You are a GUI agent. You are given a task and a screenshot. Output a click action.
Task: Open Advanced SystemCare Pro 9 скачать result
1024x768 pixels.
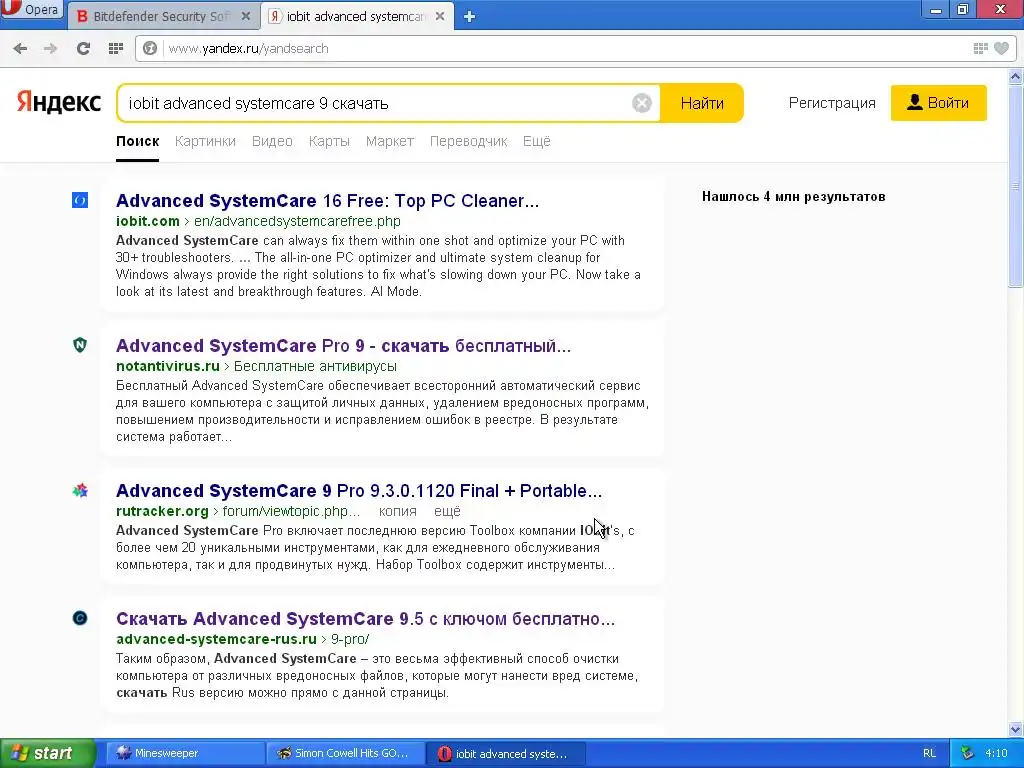[344, 345]
